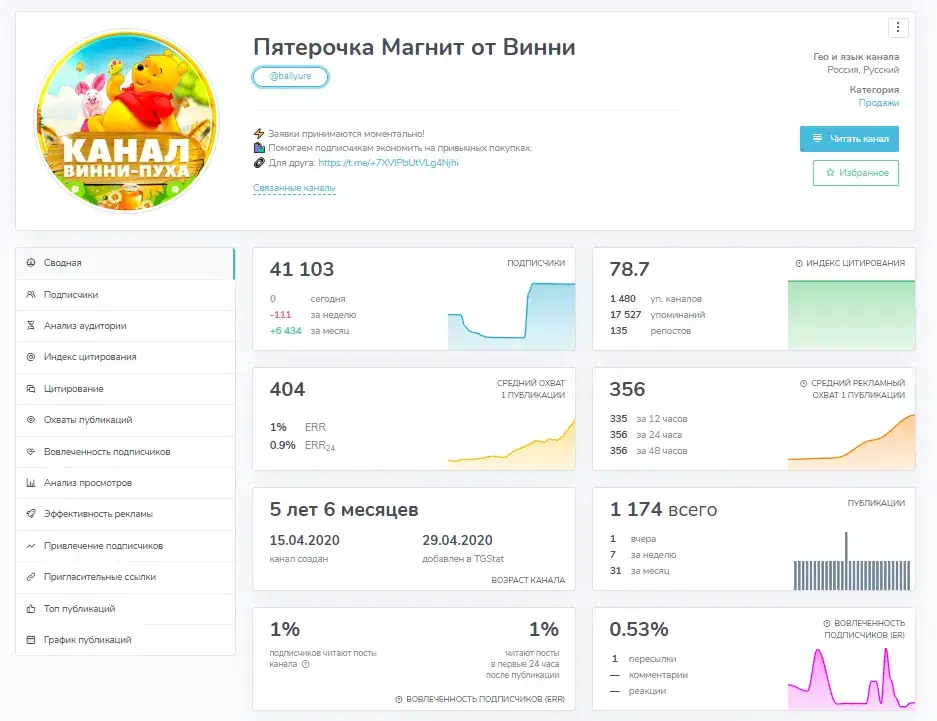Click the Продажи category link
The image size is (937, 721).
[x=878, y=103]
